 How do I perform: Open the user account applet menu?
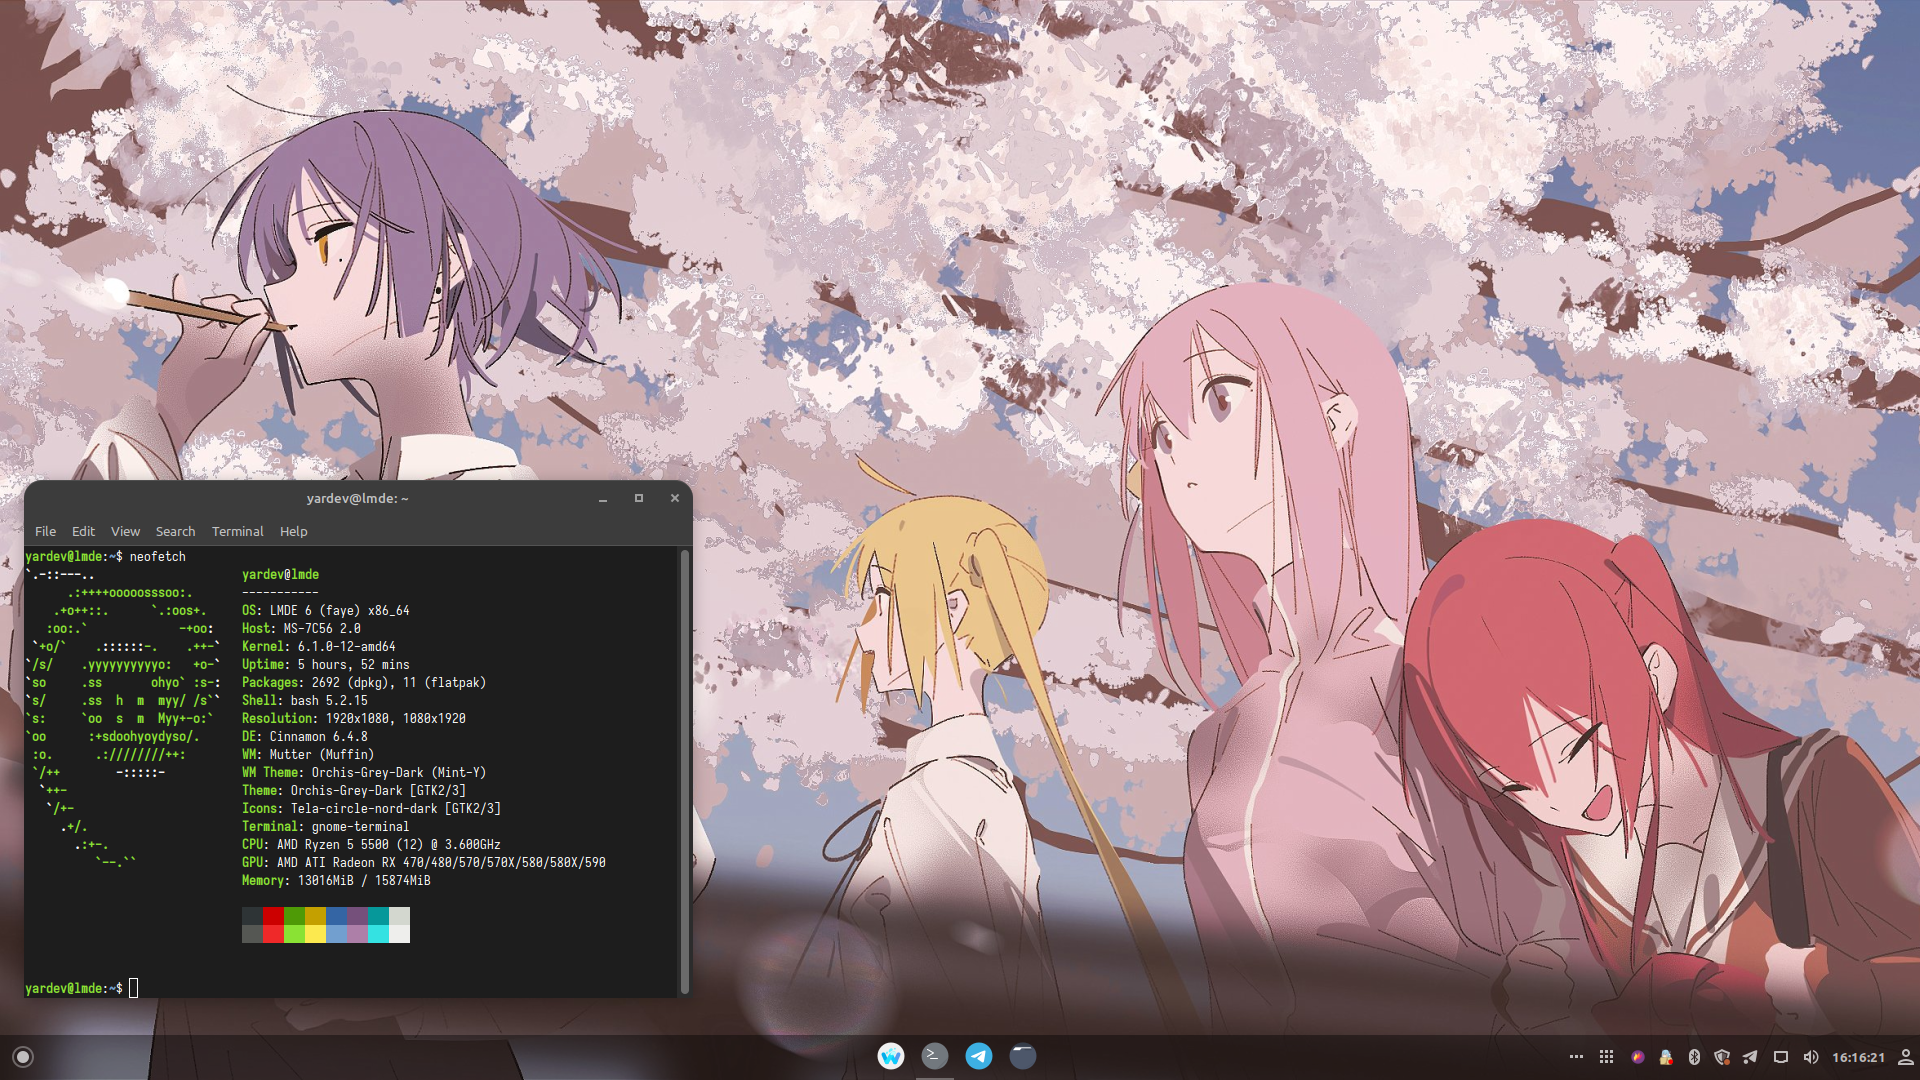tap(1905, 1057)
